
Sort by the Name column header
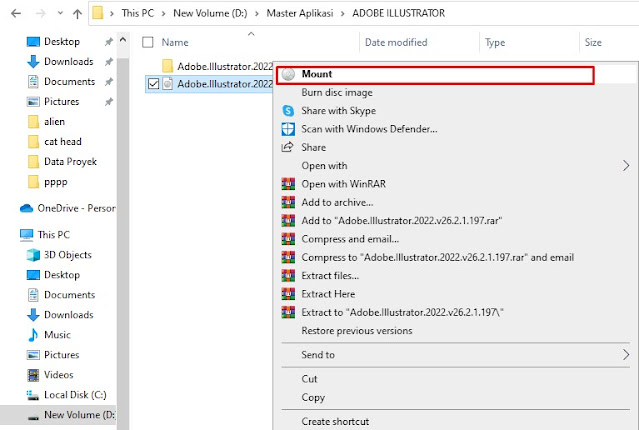[175, 42]
